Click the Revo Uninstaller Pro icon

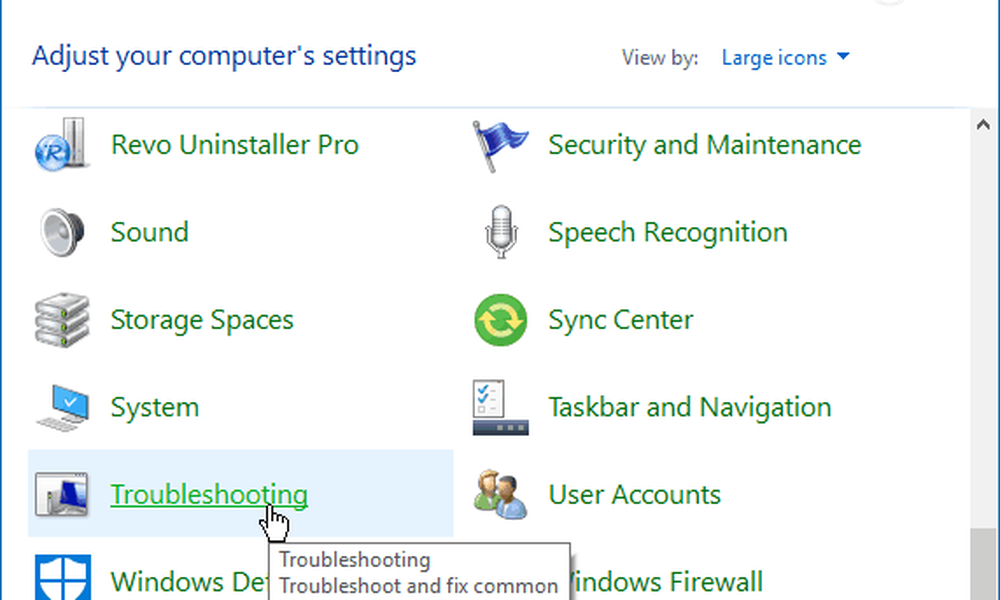(x=63, y=146)
